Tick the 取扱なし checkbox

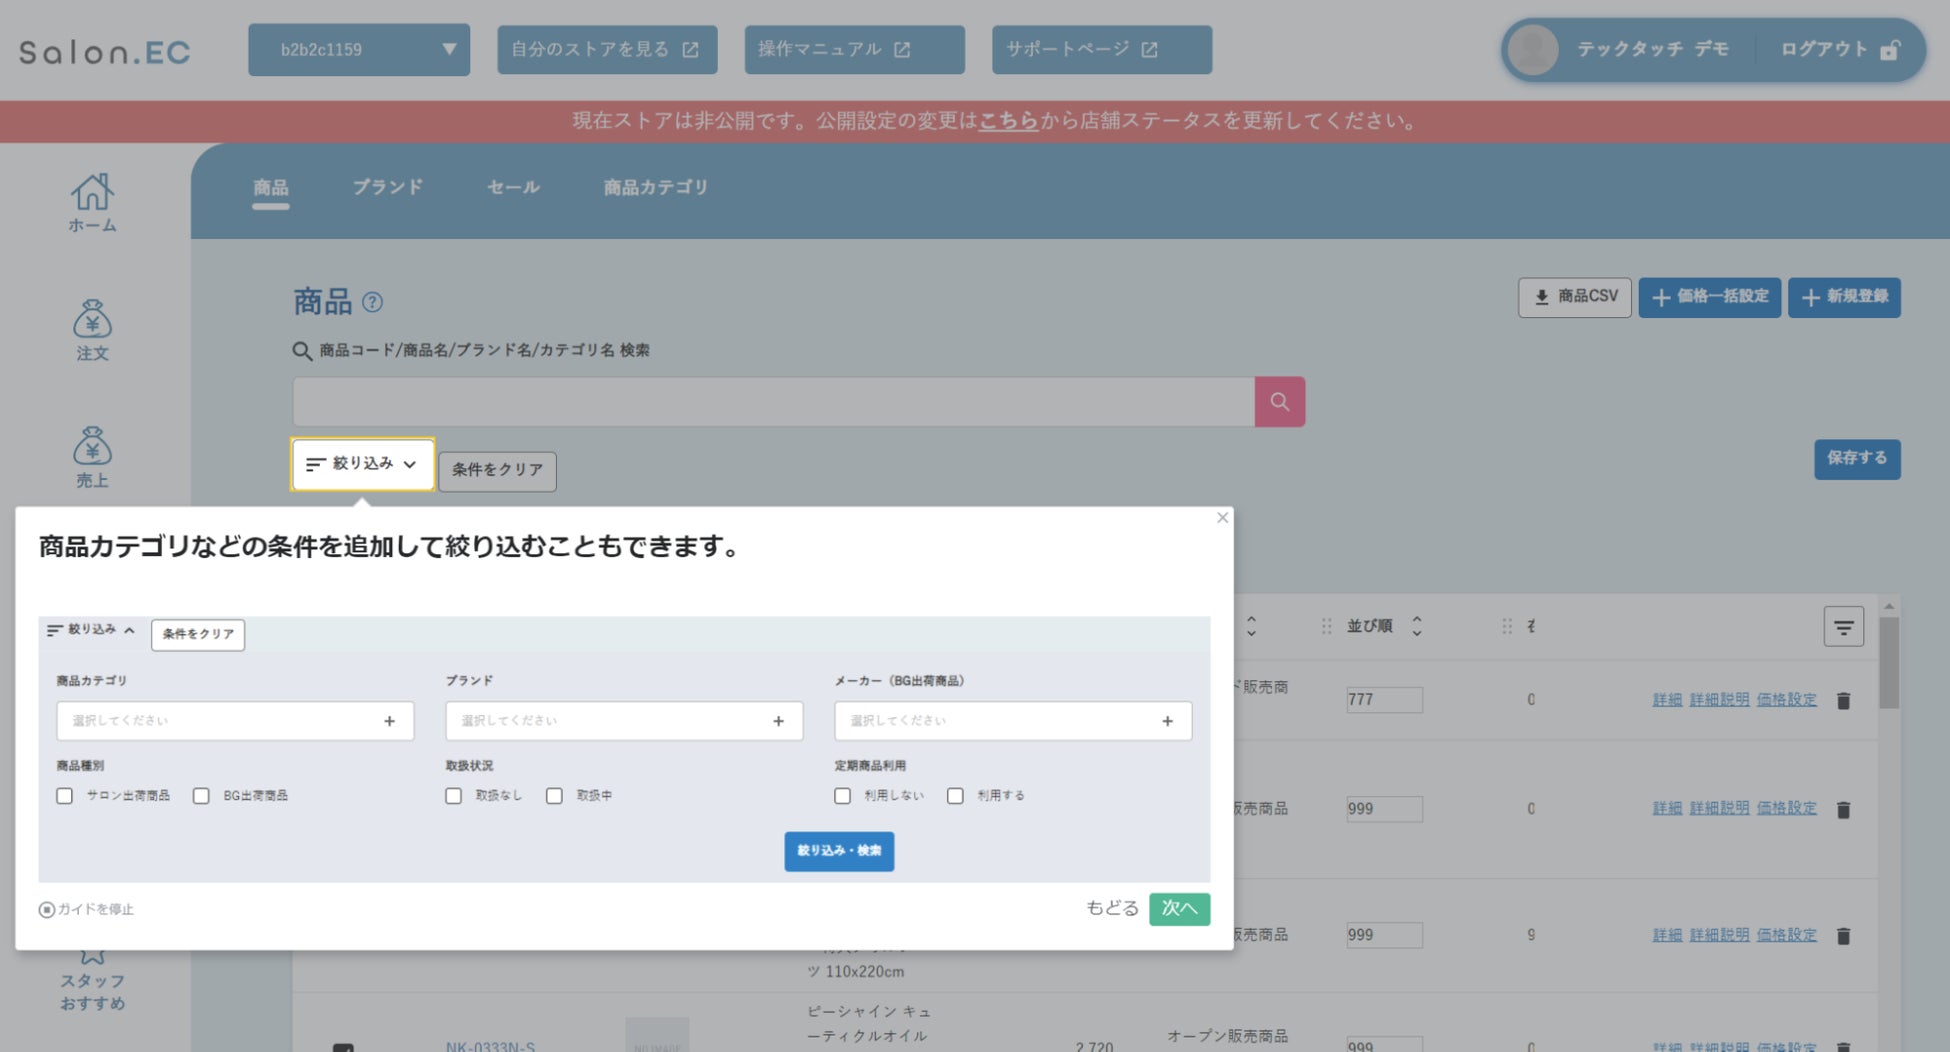coord(454,796)
